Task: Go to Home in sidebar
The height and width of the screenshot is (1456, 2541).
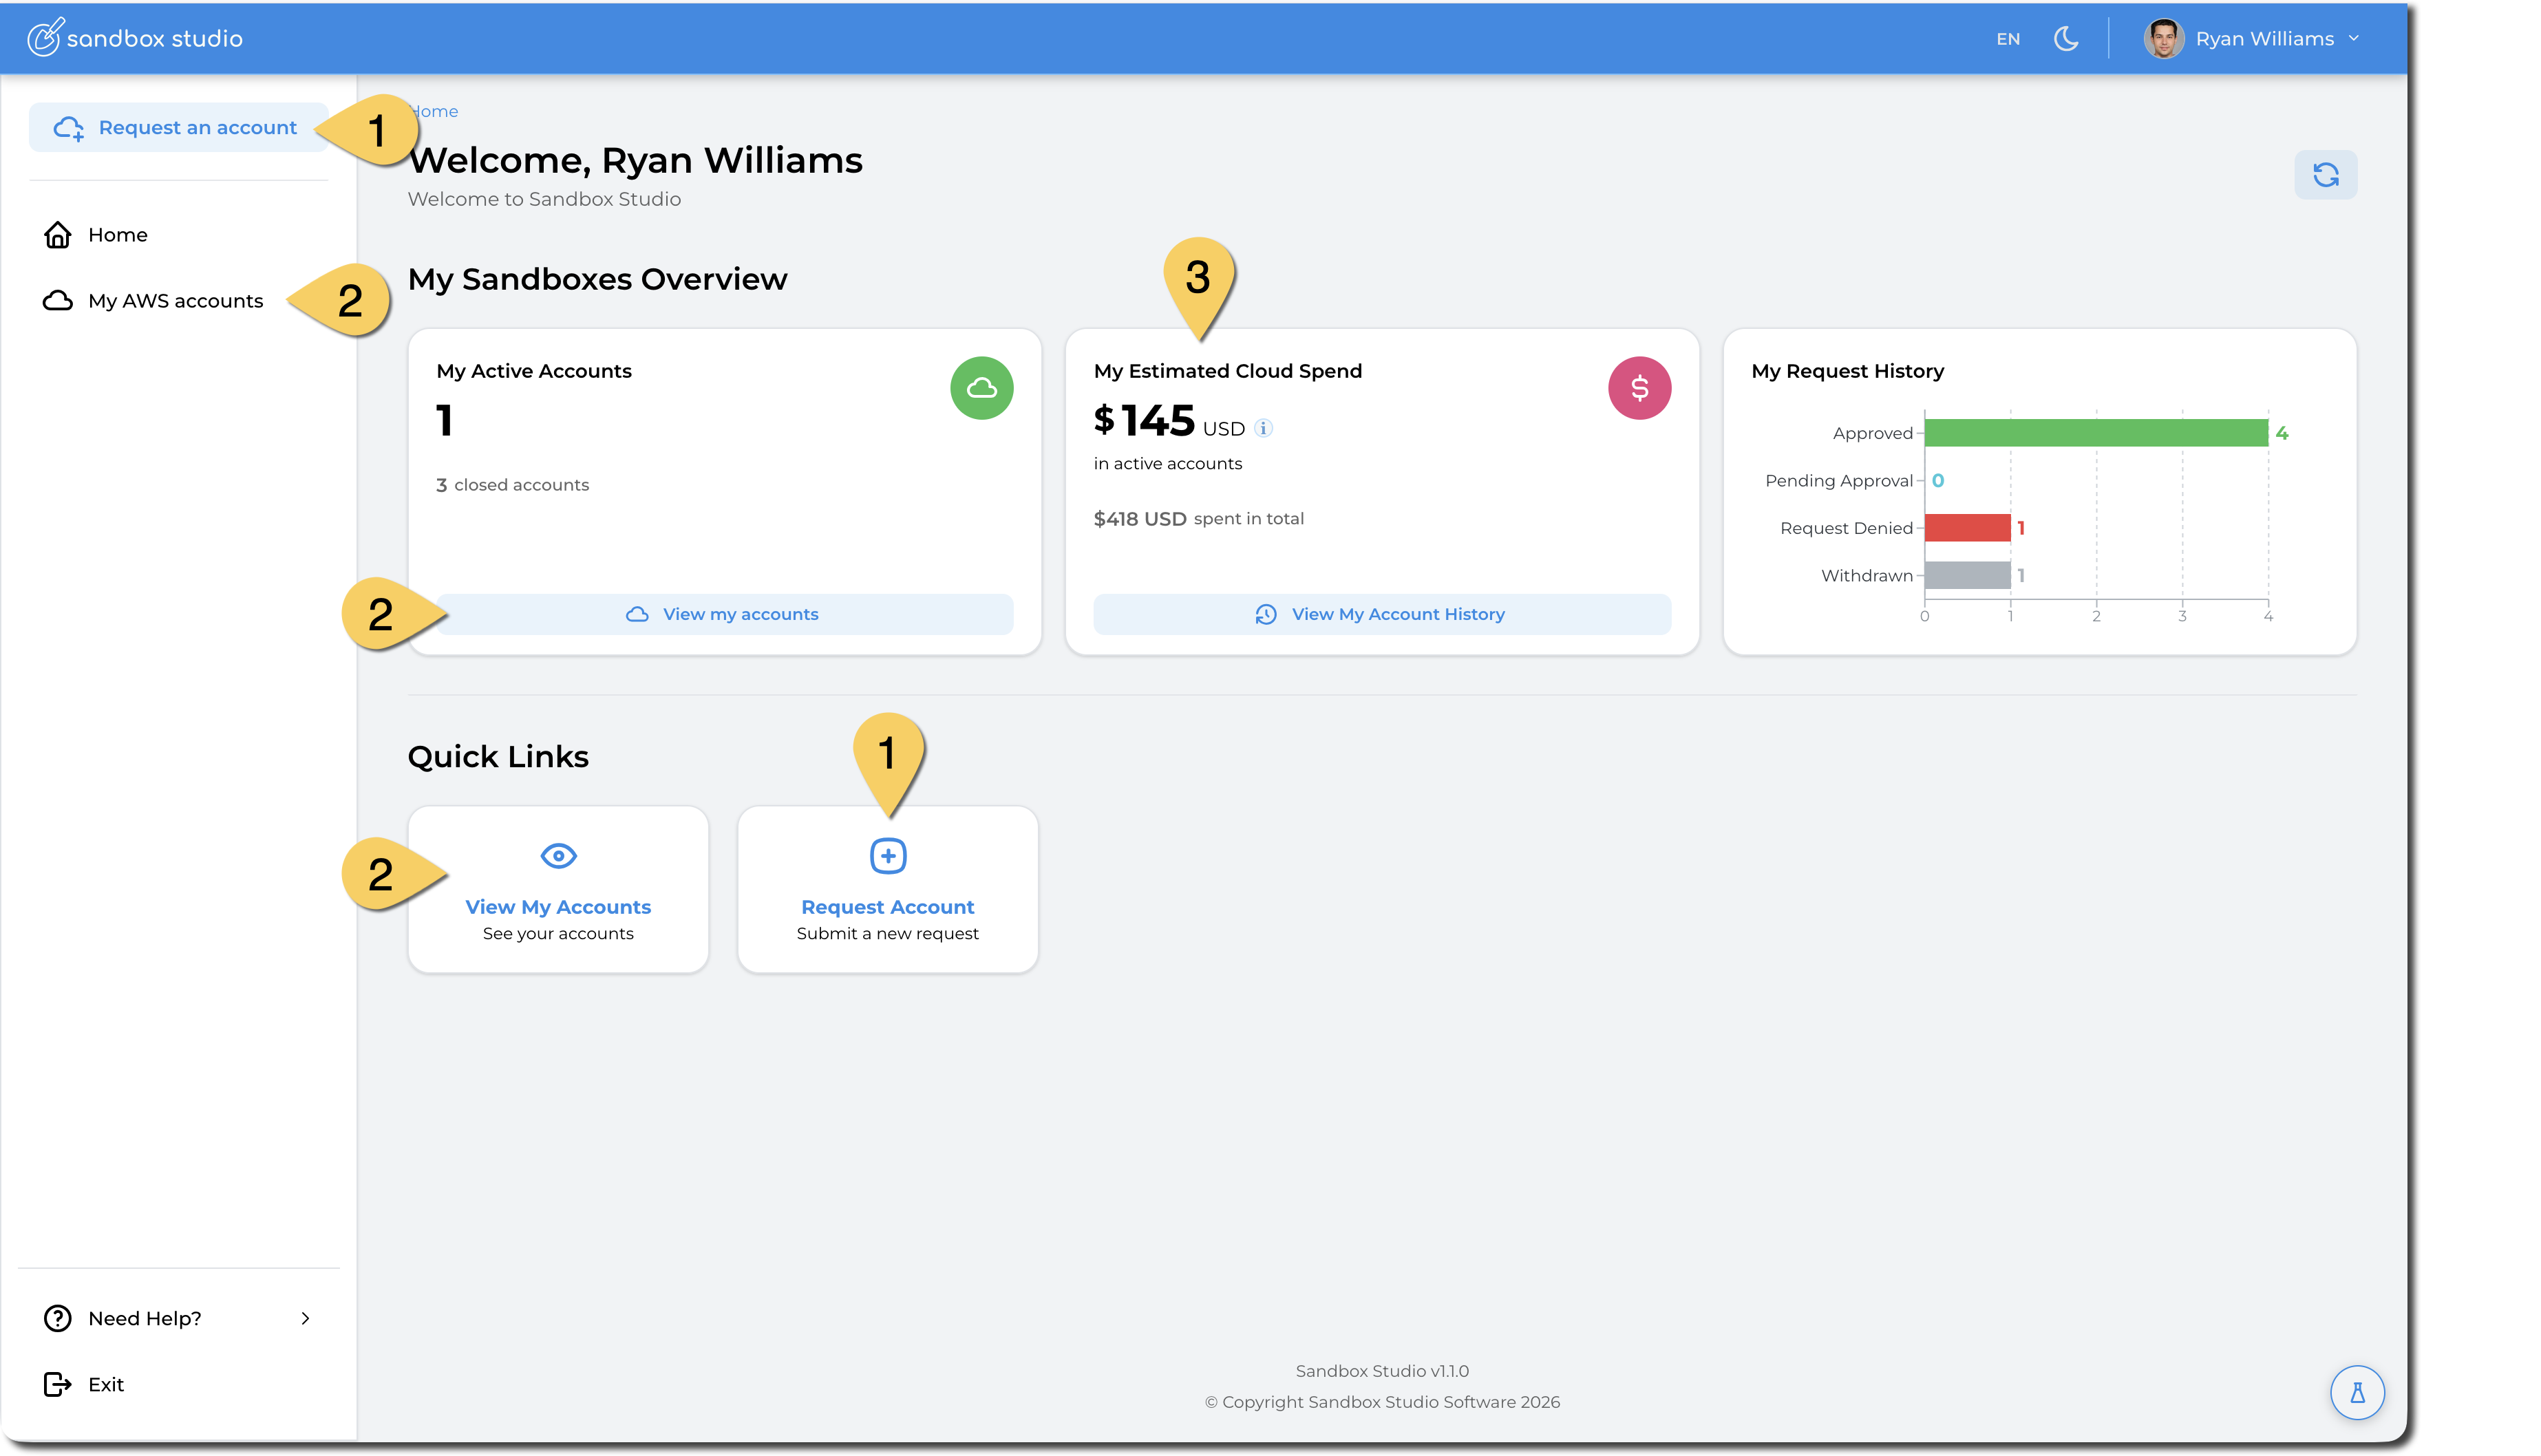Action: point(117,235)
